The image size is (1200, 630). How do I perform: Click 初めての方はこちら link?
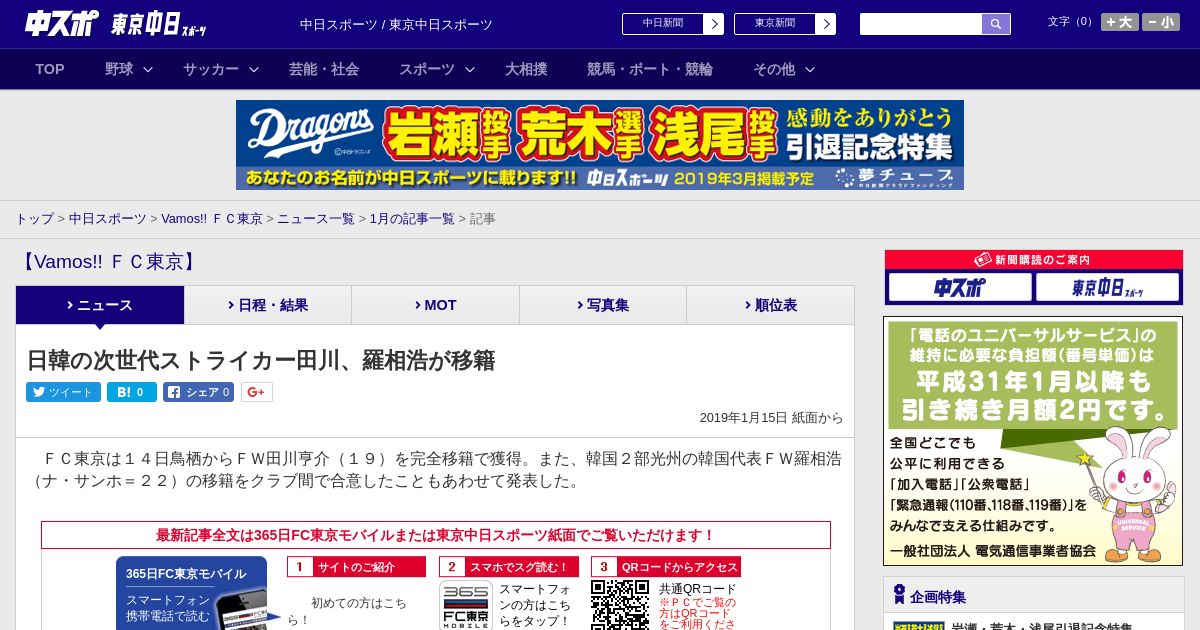(347, 611)
